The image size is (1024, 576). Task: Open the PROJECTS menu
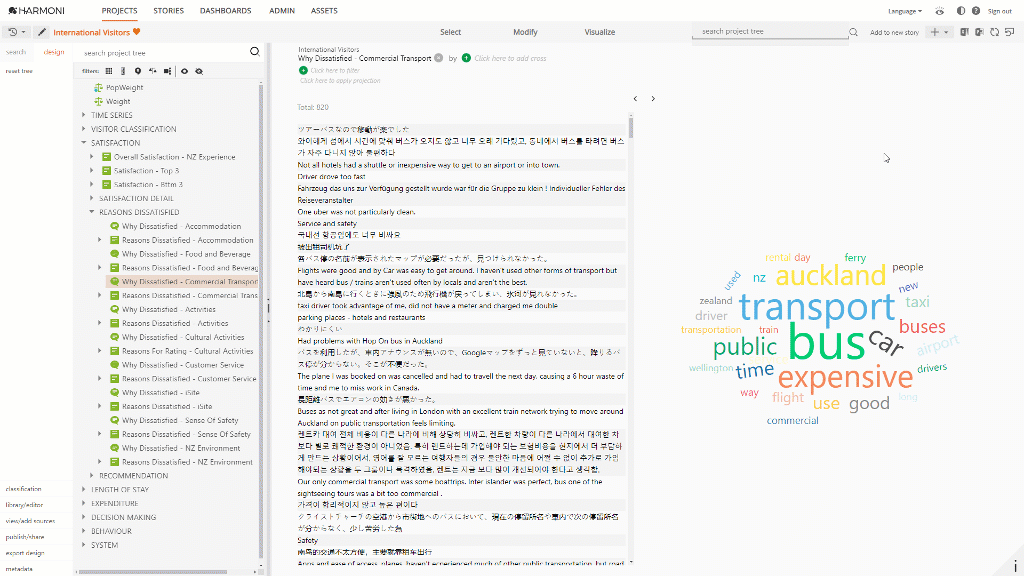120,11
